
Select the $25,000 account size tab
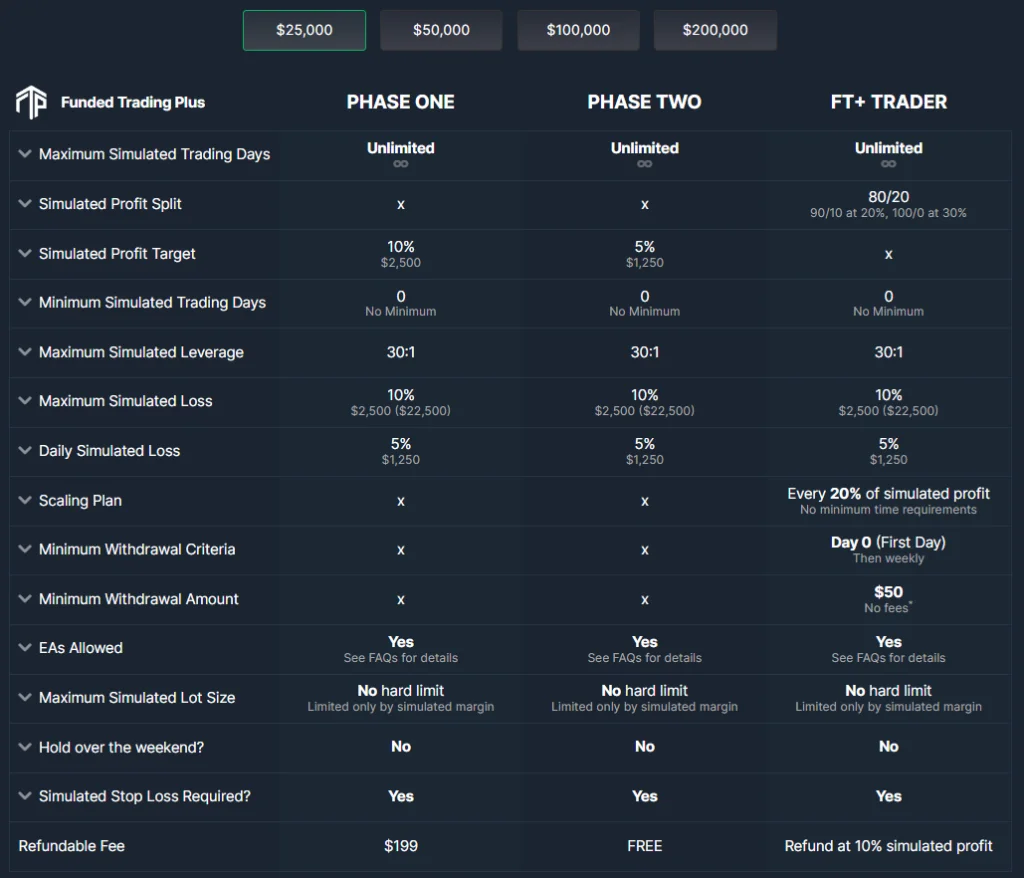(304, 30)
